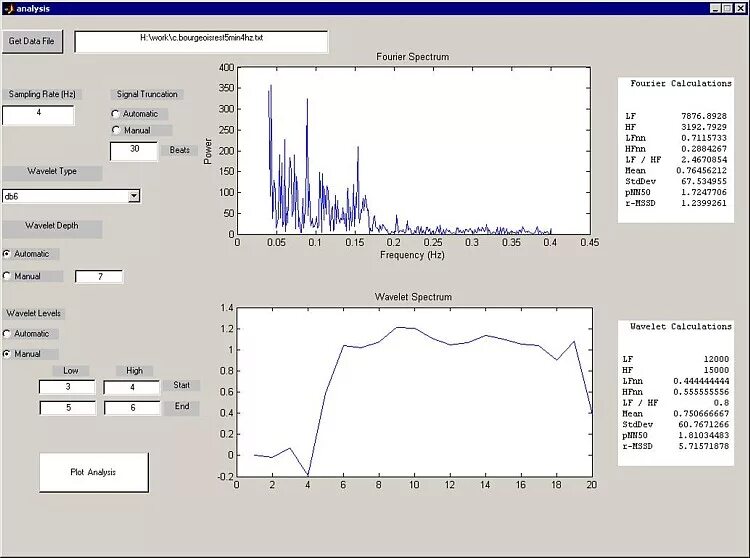Select Manual Wavelet Depth radio button
The width and height of the screenshot is (750, 558).
coord(7,276)
